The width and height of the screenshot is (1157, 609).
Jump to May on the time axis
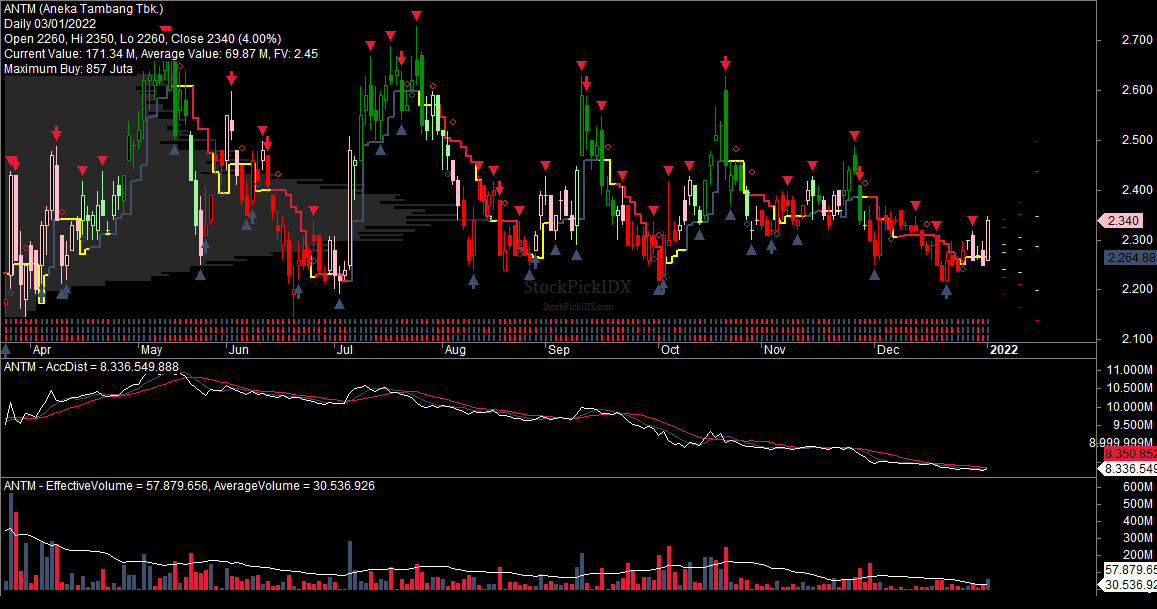tap(151, 349)
